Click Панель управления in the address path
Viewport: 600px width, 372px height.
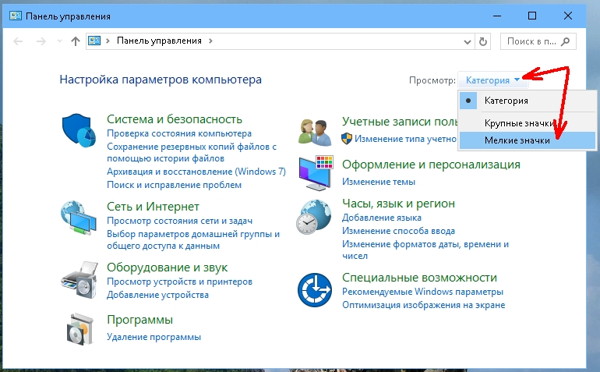[159, 41]
